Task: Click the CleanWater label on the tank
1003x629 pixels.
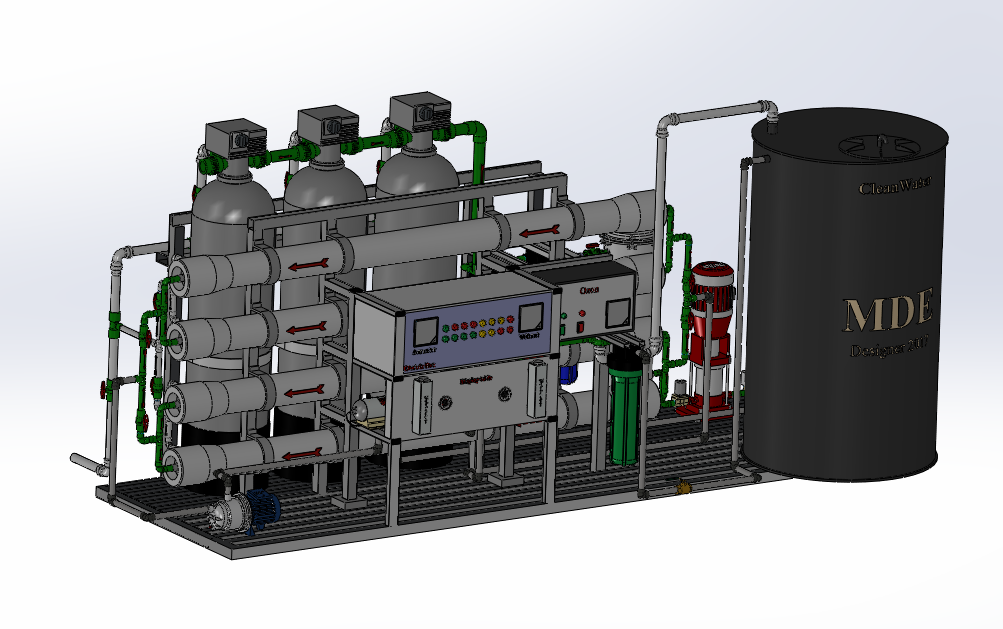Action: pyautogui.click(x=894, y=187)
